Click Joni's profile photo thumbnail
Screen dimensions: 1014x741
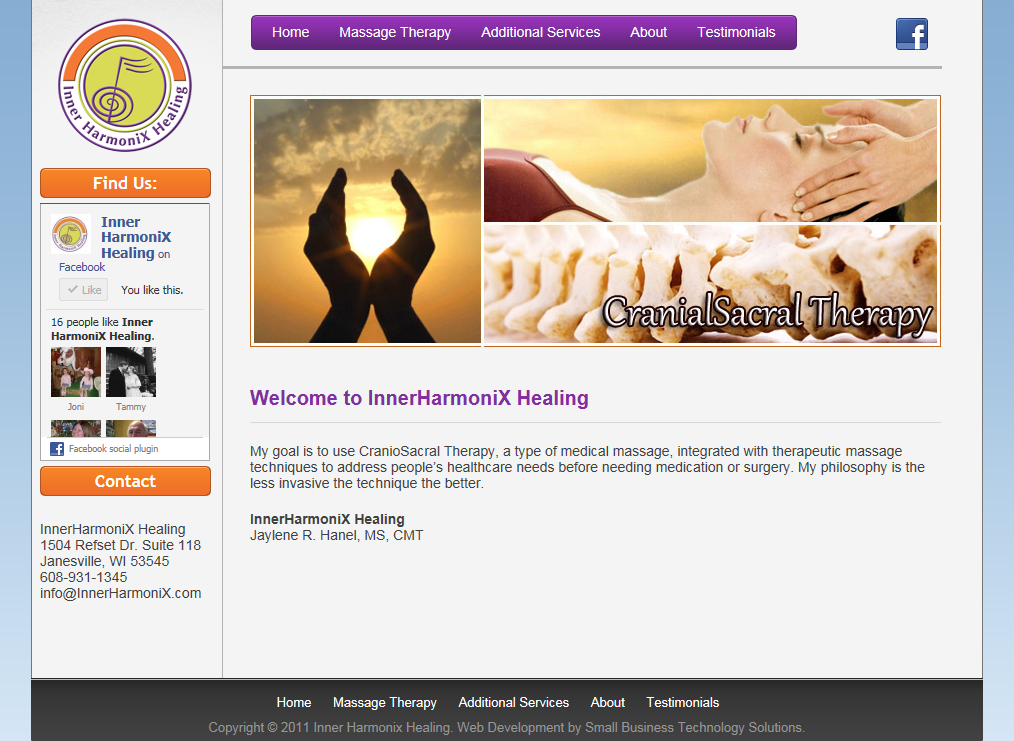click(x=76, y=372)
